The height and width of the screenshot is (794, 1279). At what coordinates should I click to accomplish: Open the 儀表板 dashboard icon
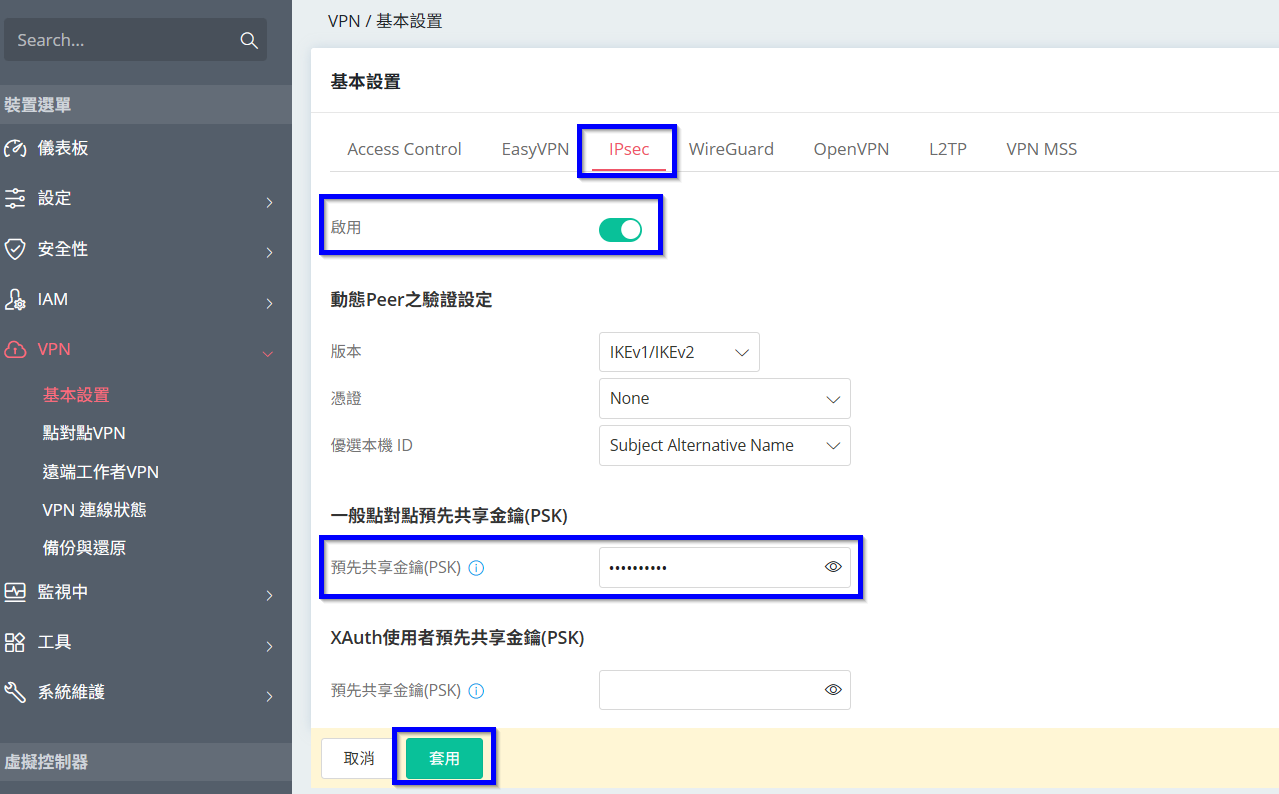point(15,148)
